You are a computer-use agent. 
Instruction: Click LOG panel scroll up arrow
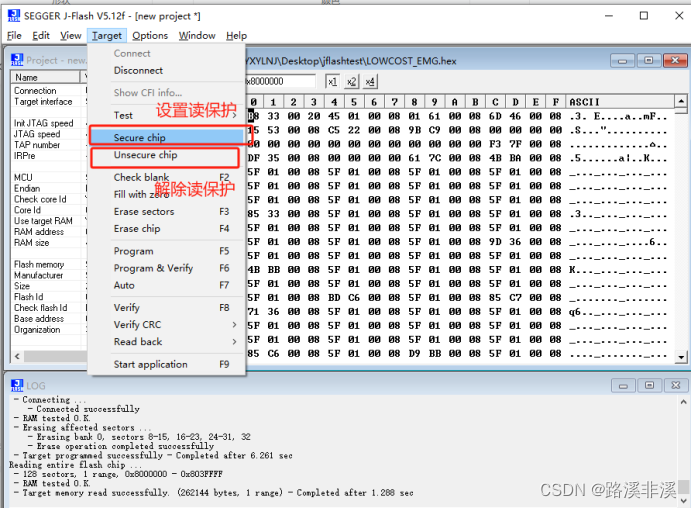[683, 402]
